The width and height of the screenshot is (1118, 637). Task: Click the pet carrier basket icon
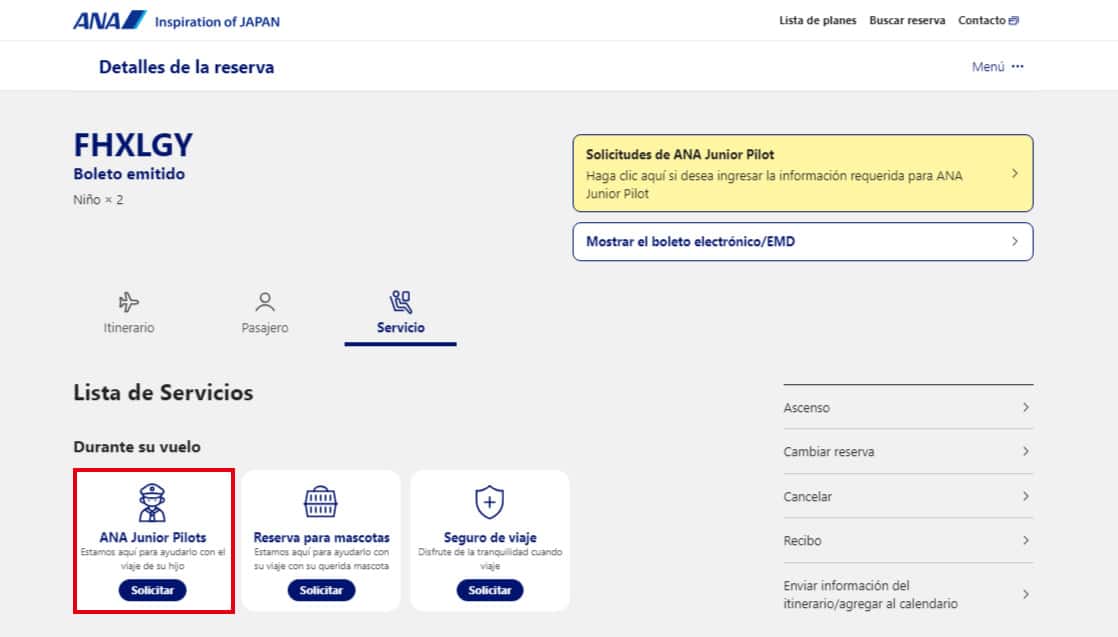coord(321,502)
